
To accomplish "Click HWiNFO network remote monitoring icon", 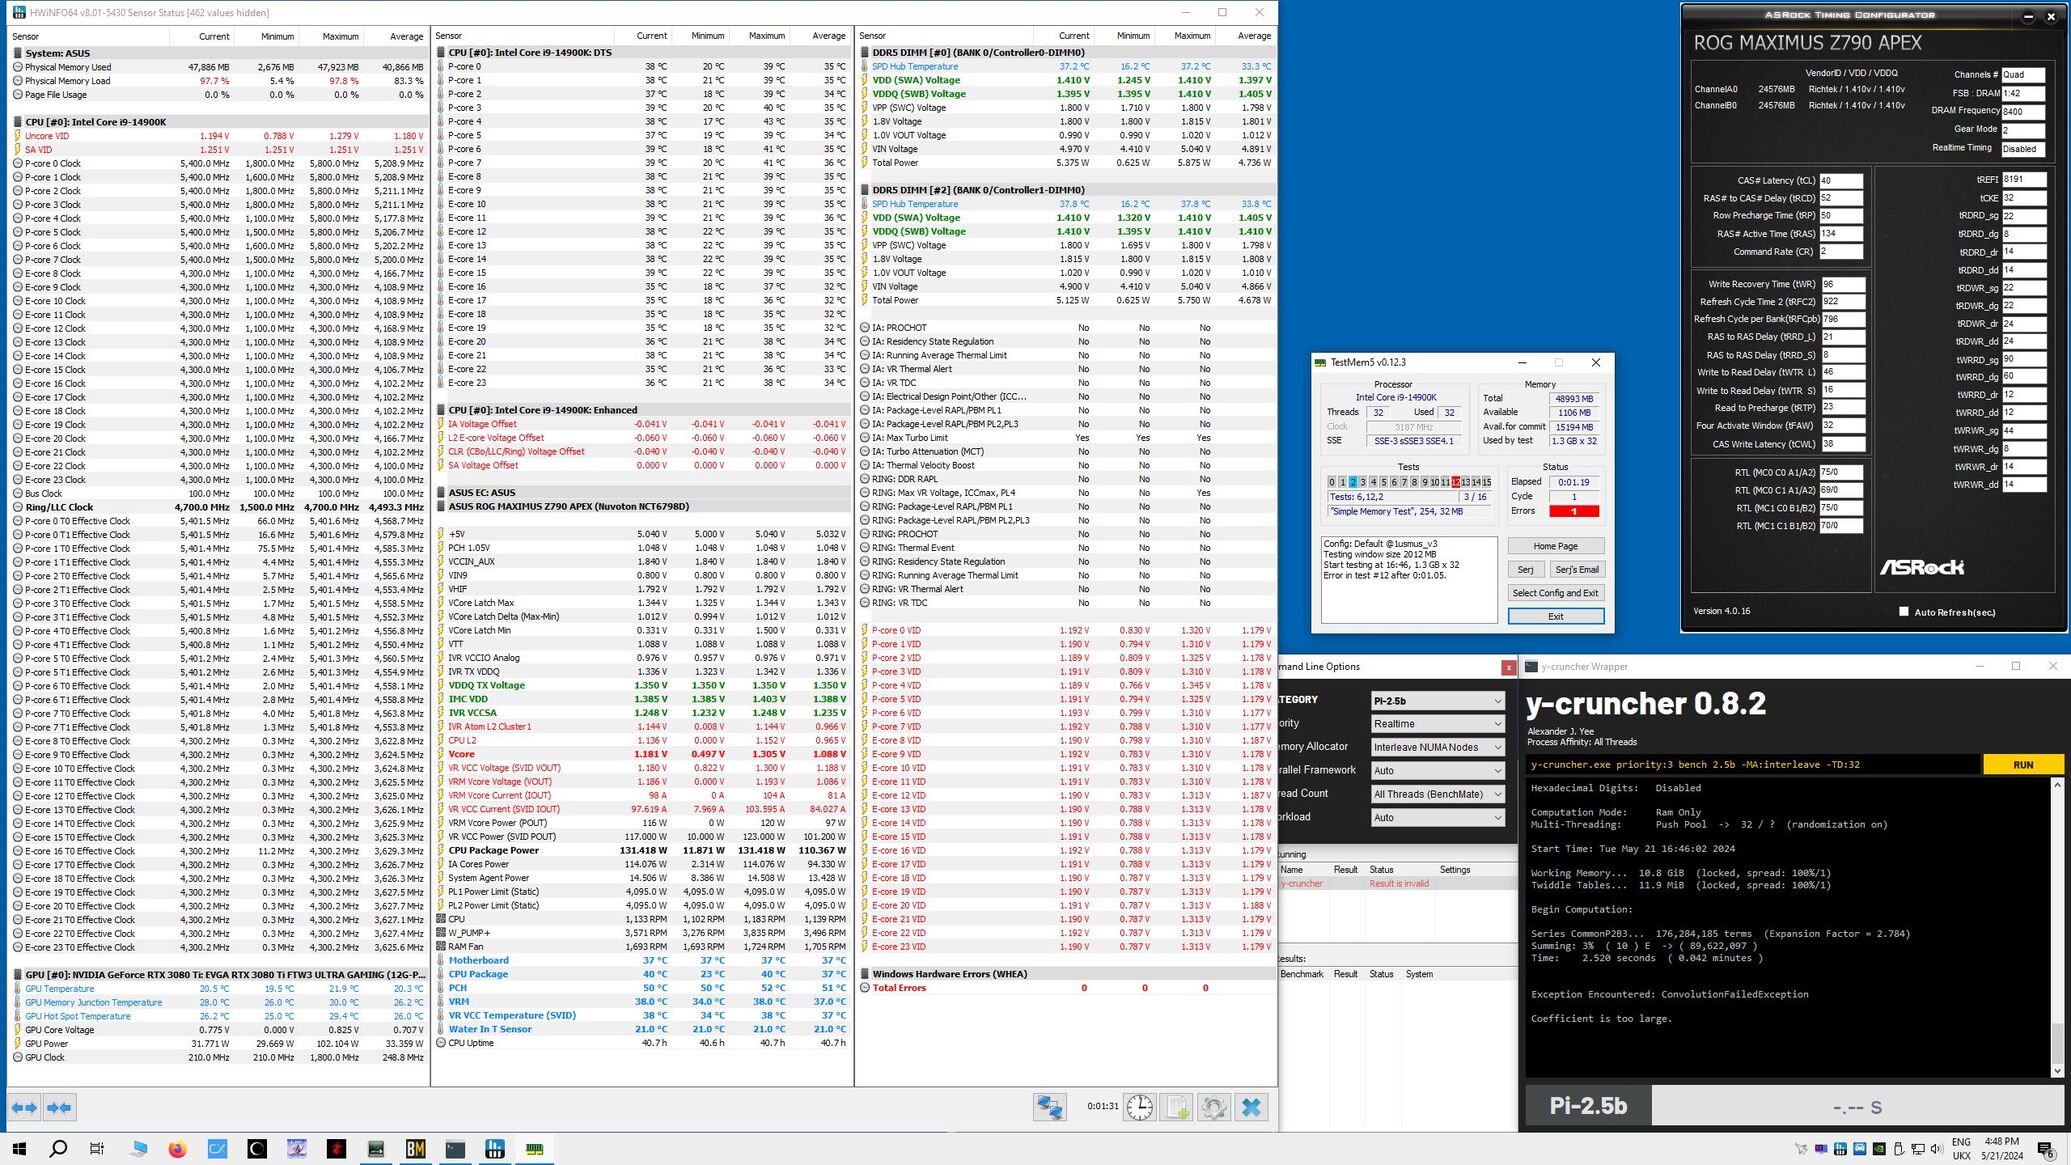I will tap(1050, 1107).
